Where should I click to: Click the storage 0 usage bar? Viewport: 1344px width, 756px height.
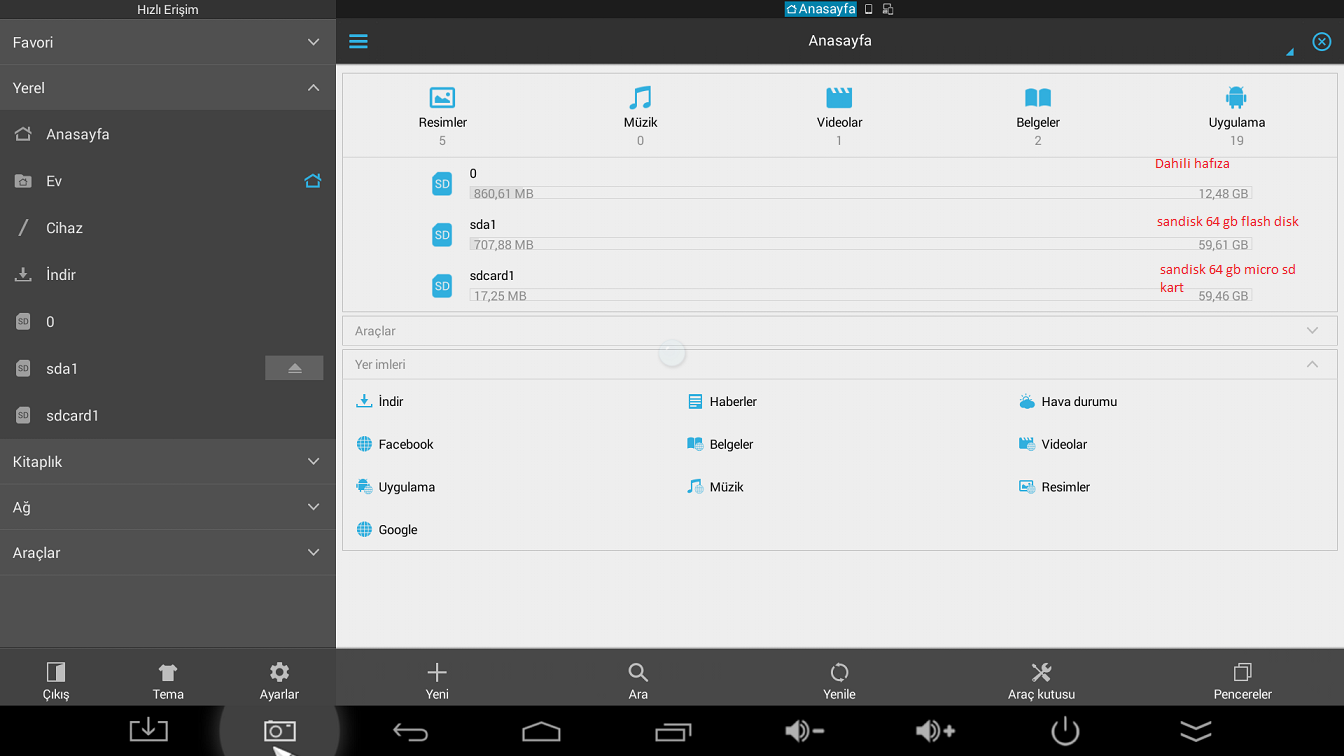pos(860,193)
